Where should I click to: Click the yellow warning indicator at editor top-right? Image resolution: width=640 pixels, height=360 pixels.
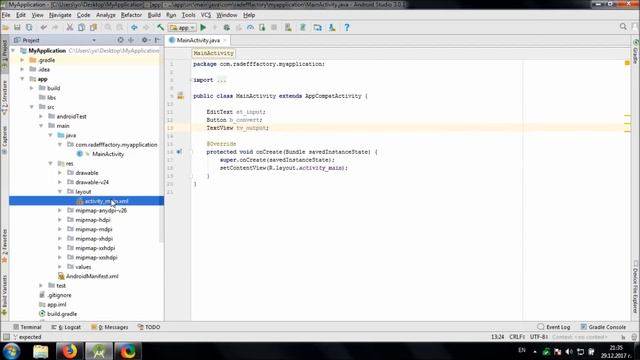627,62
